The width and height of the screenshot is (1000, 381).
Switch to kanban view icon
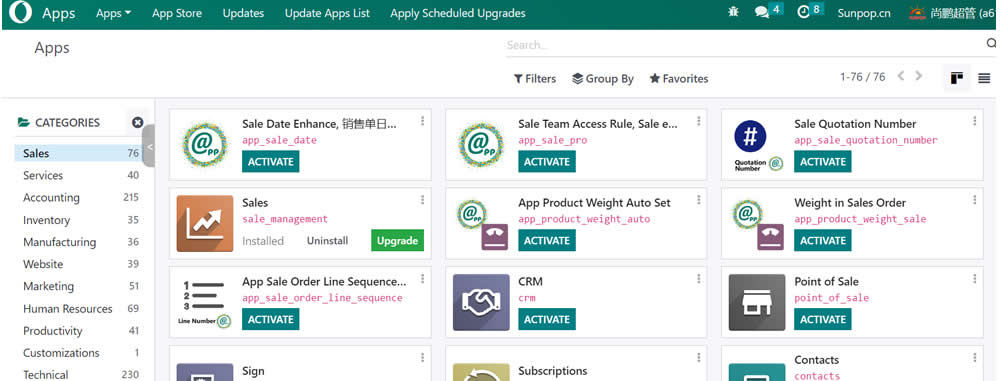point(957,78)
